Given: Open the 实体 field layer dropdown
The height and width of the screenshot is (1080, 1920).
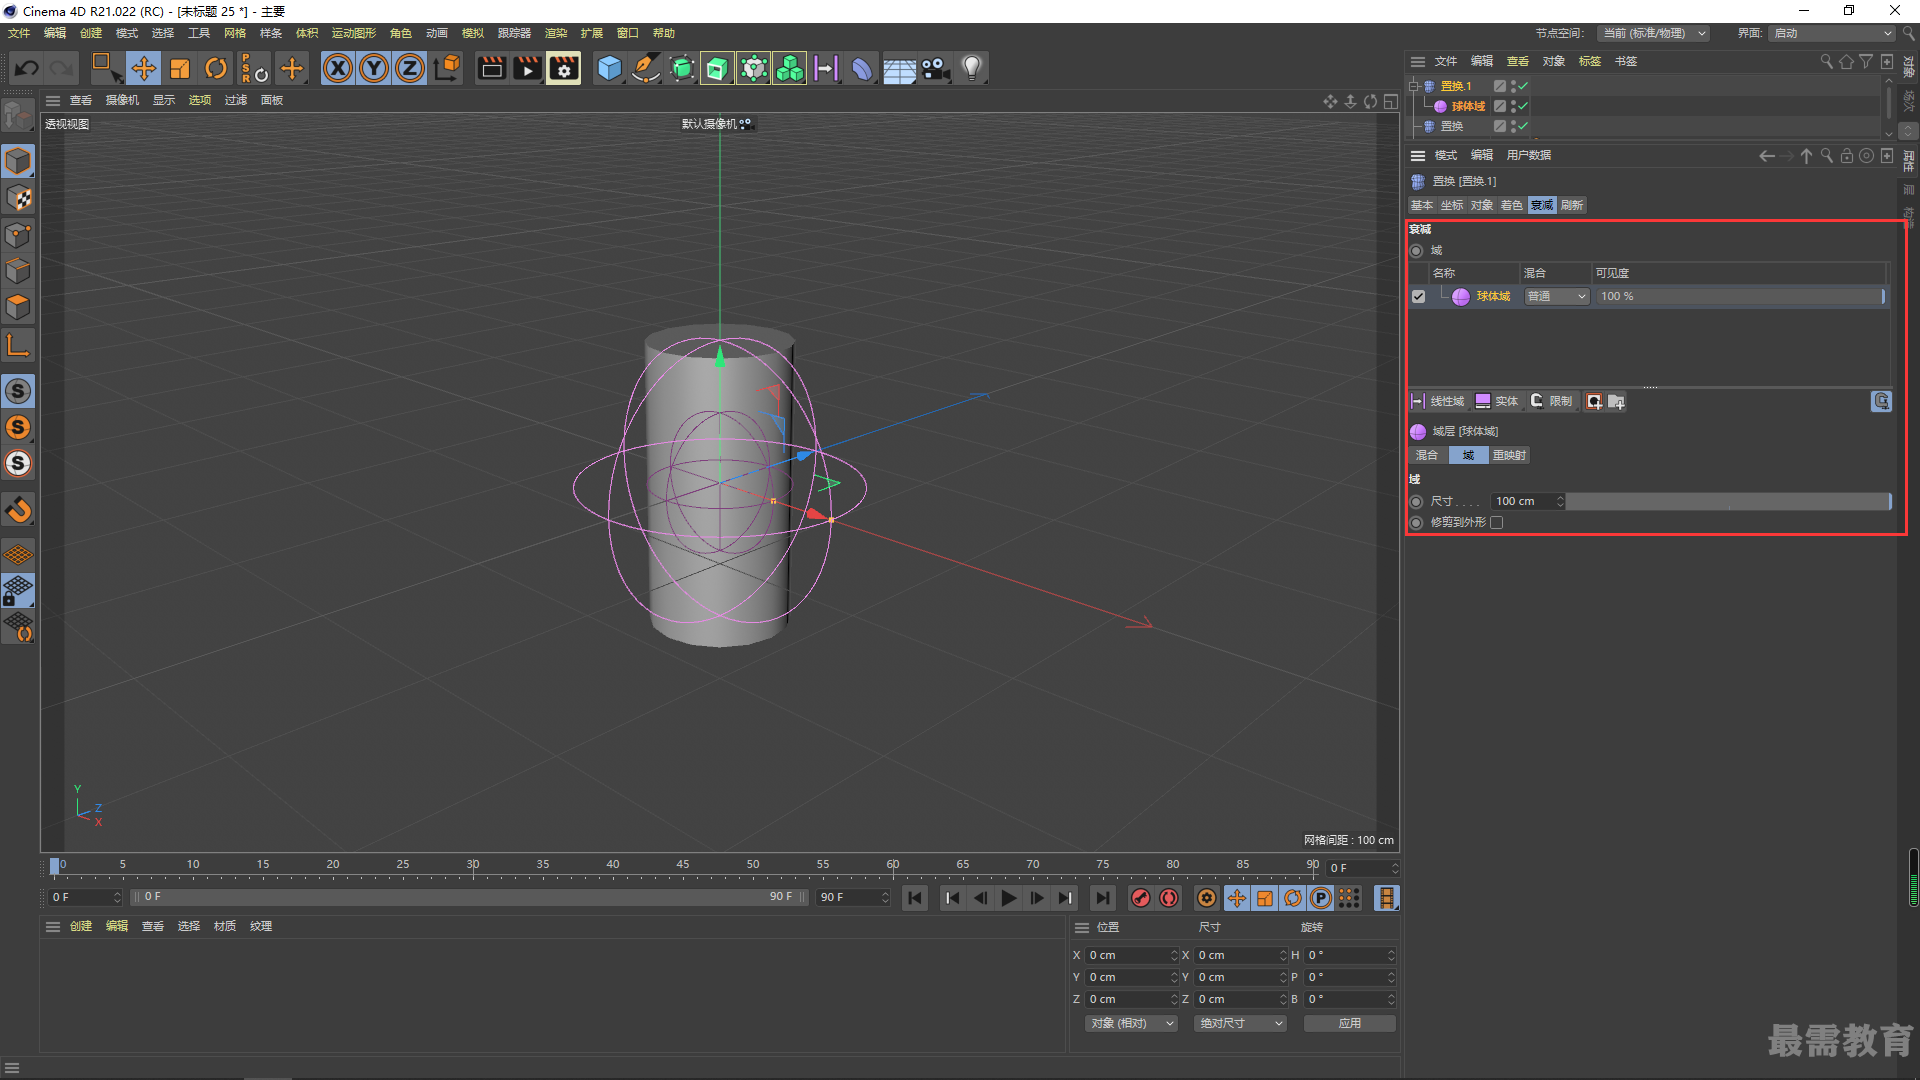Looking at the screenshot, I should tap(1497, 402).
